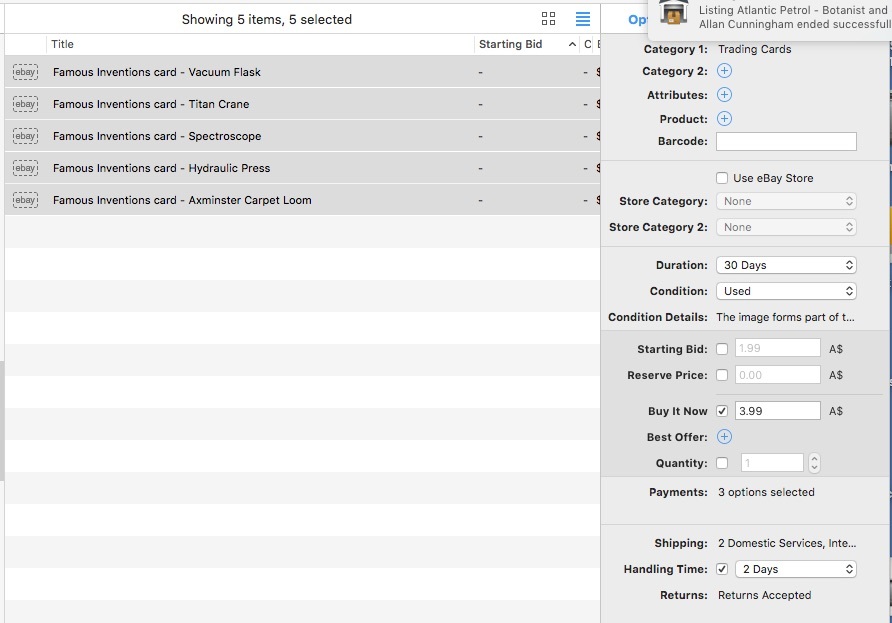Open Store Category 2 dropdown
892x623 pixels.
click(786, 227)
